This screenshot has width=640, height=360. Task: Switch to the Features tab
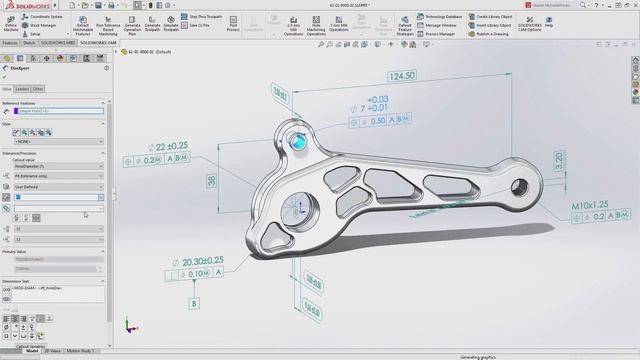pos(10,42)
